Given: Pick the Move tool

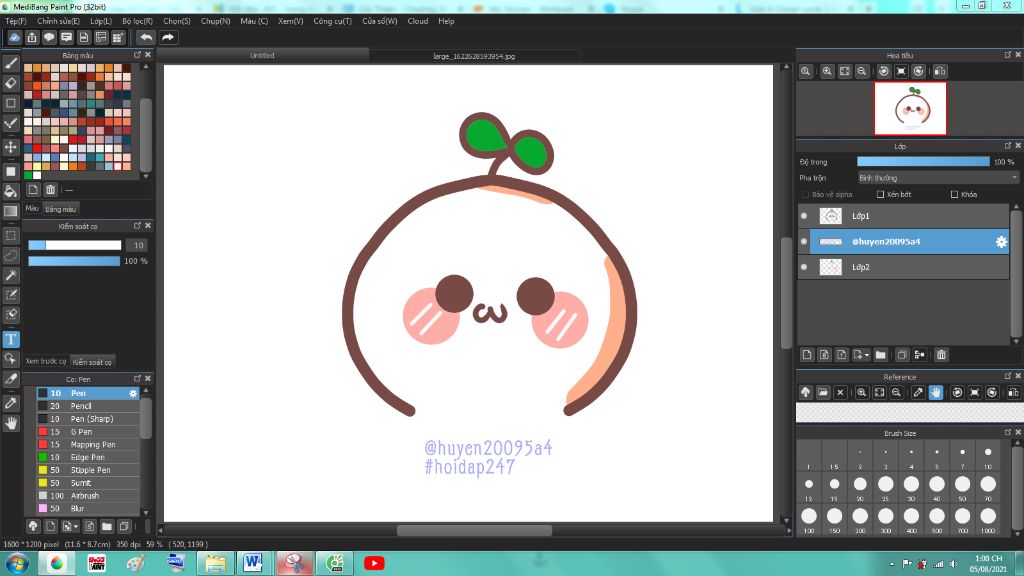Looking at the screenshot, I should pyautogui.click(x=11, y=147).
